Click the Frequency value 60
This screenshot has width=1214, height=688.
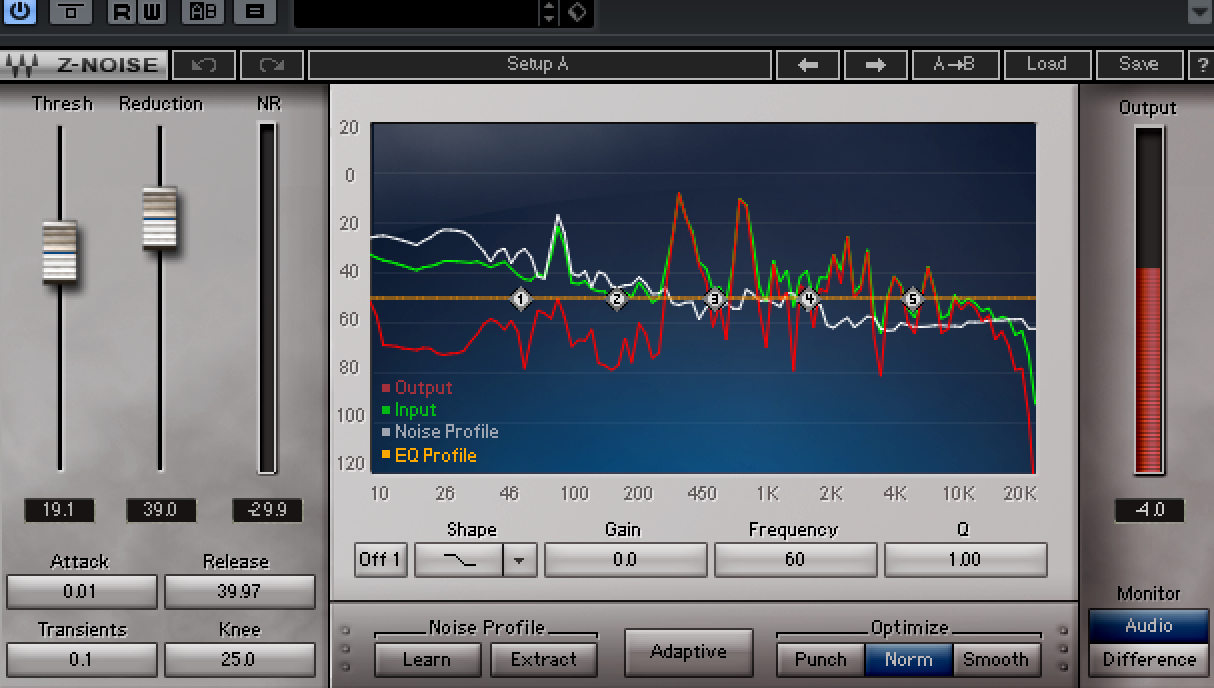point(795,560)
